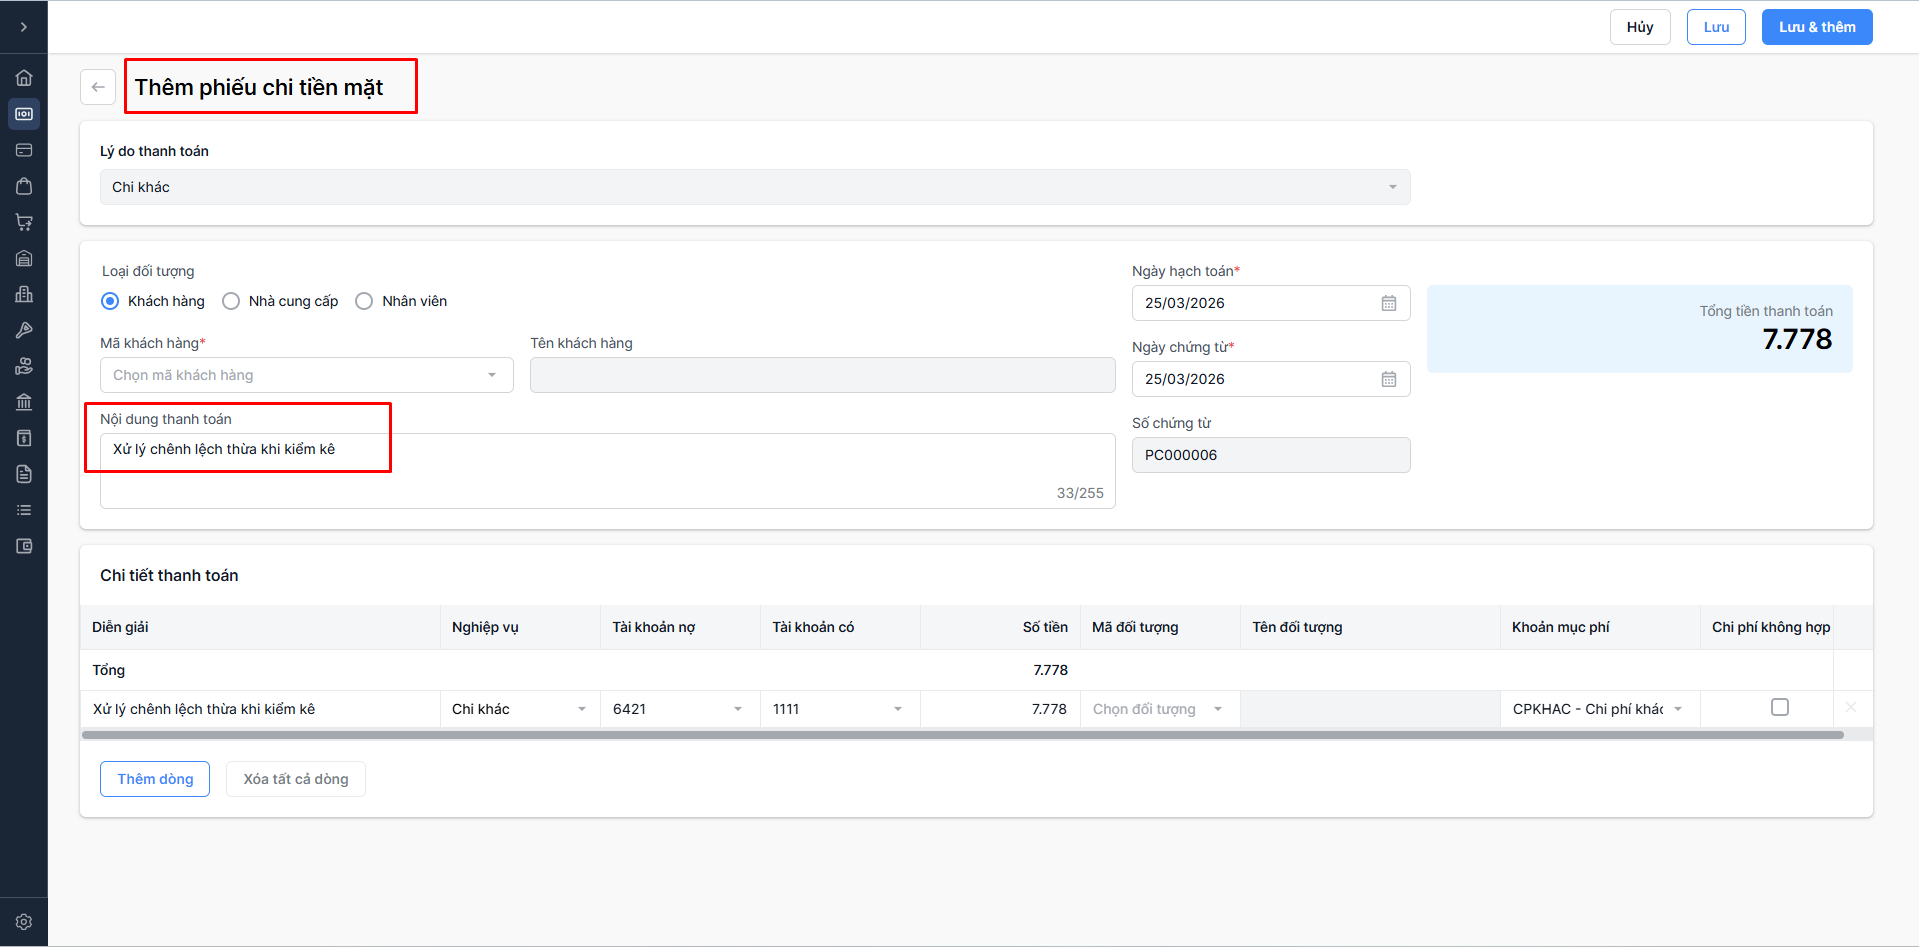Select the Nhân viên radio button

(x=364, y=301)
